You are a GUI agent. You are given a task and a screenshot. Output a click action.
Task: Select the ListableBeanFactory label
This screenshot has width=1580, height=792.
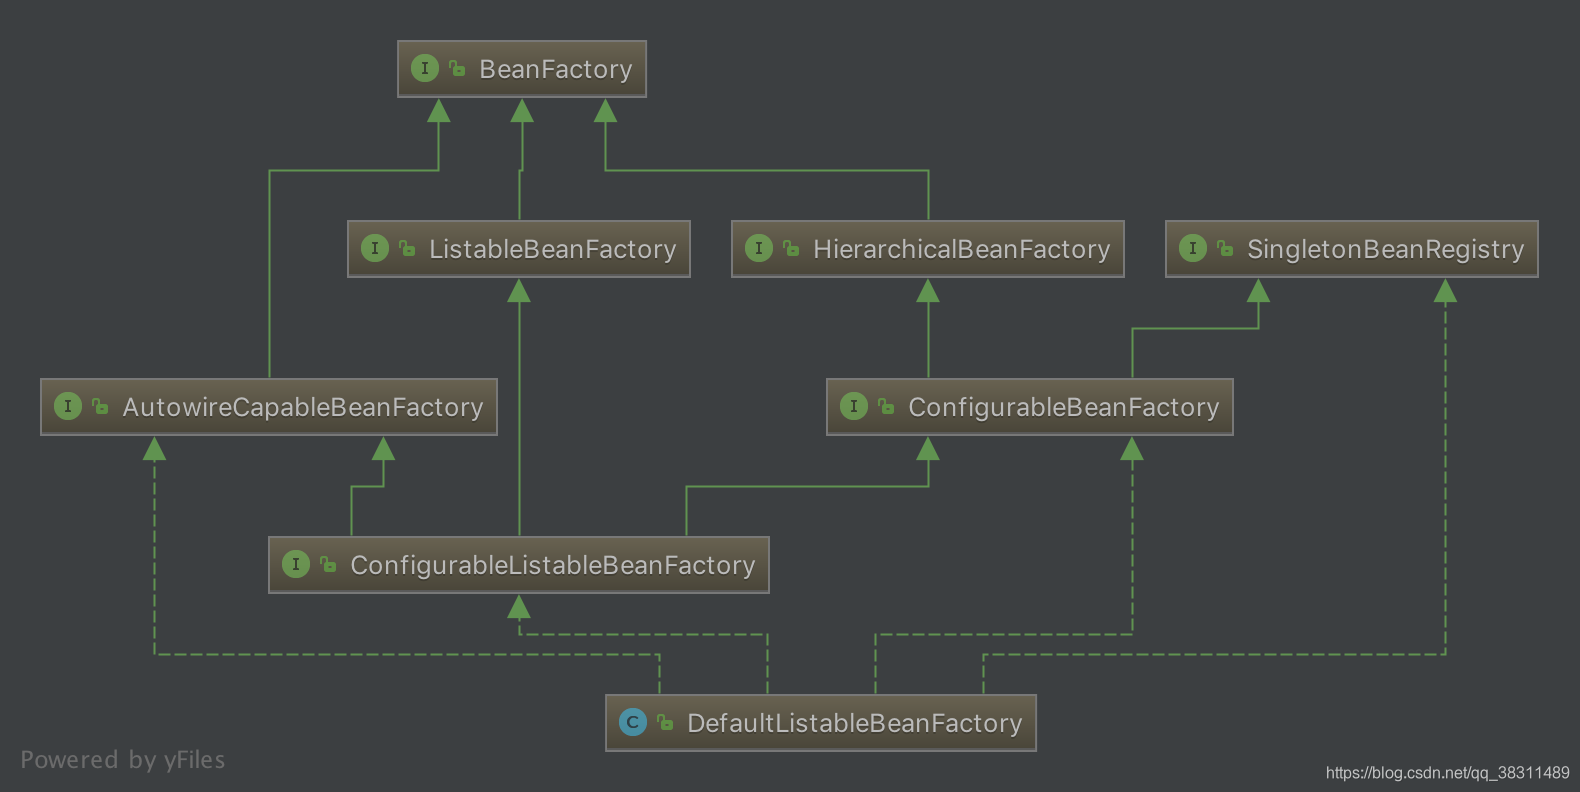553,249
